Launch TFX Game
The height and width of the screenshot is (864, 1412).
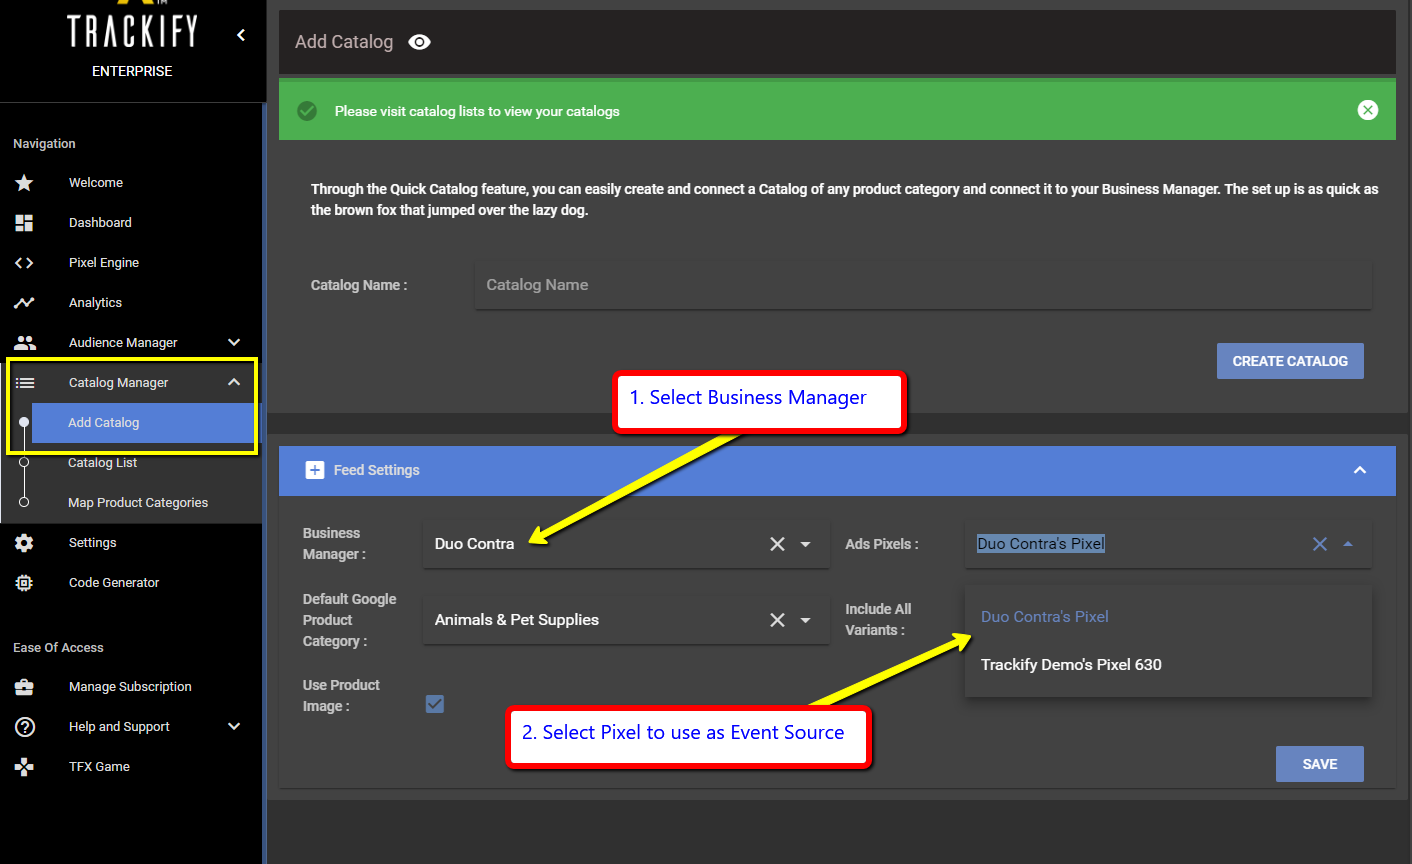pyautogui.click(x=99, y=767)
